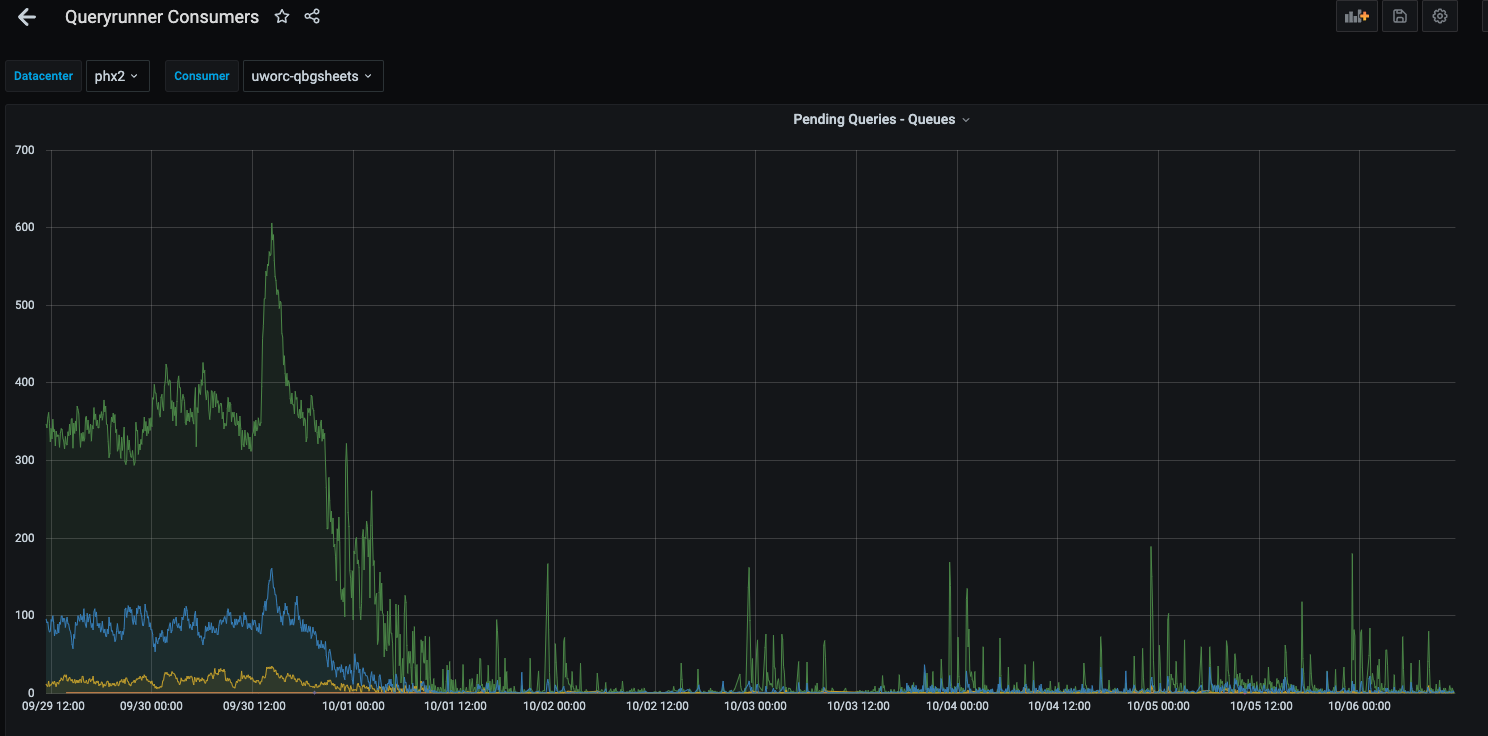
Task: Click the Consumer variable label
Action: coord(202,76)
